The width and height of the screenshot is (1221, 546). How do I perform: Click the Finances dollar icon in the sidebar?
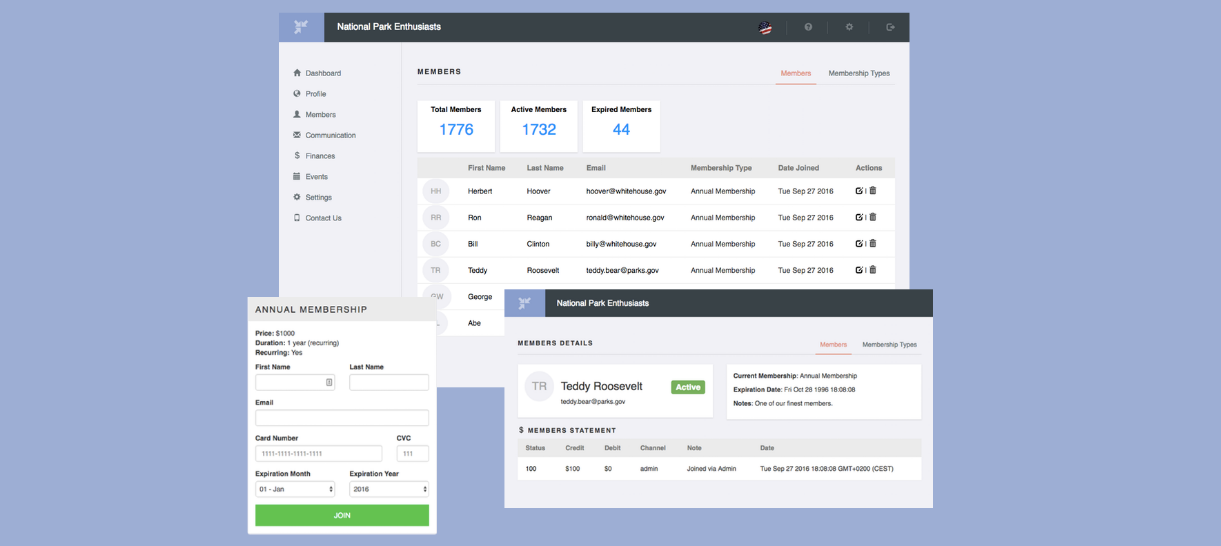click(297, 156)
